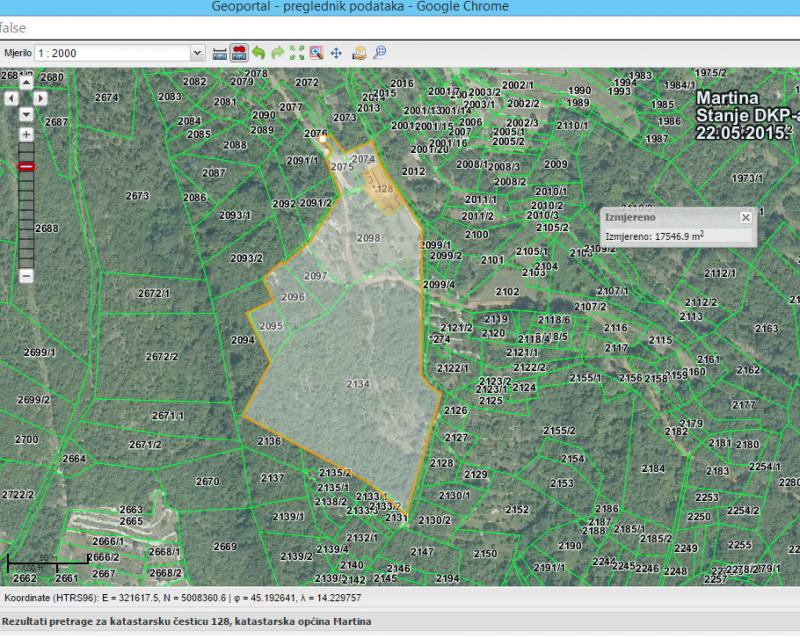Activate the pan move tool
This screenshot has width=800, height=639.
pyautogui.click(x=336, y=53)
